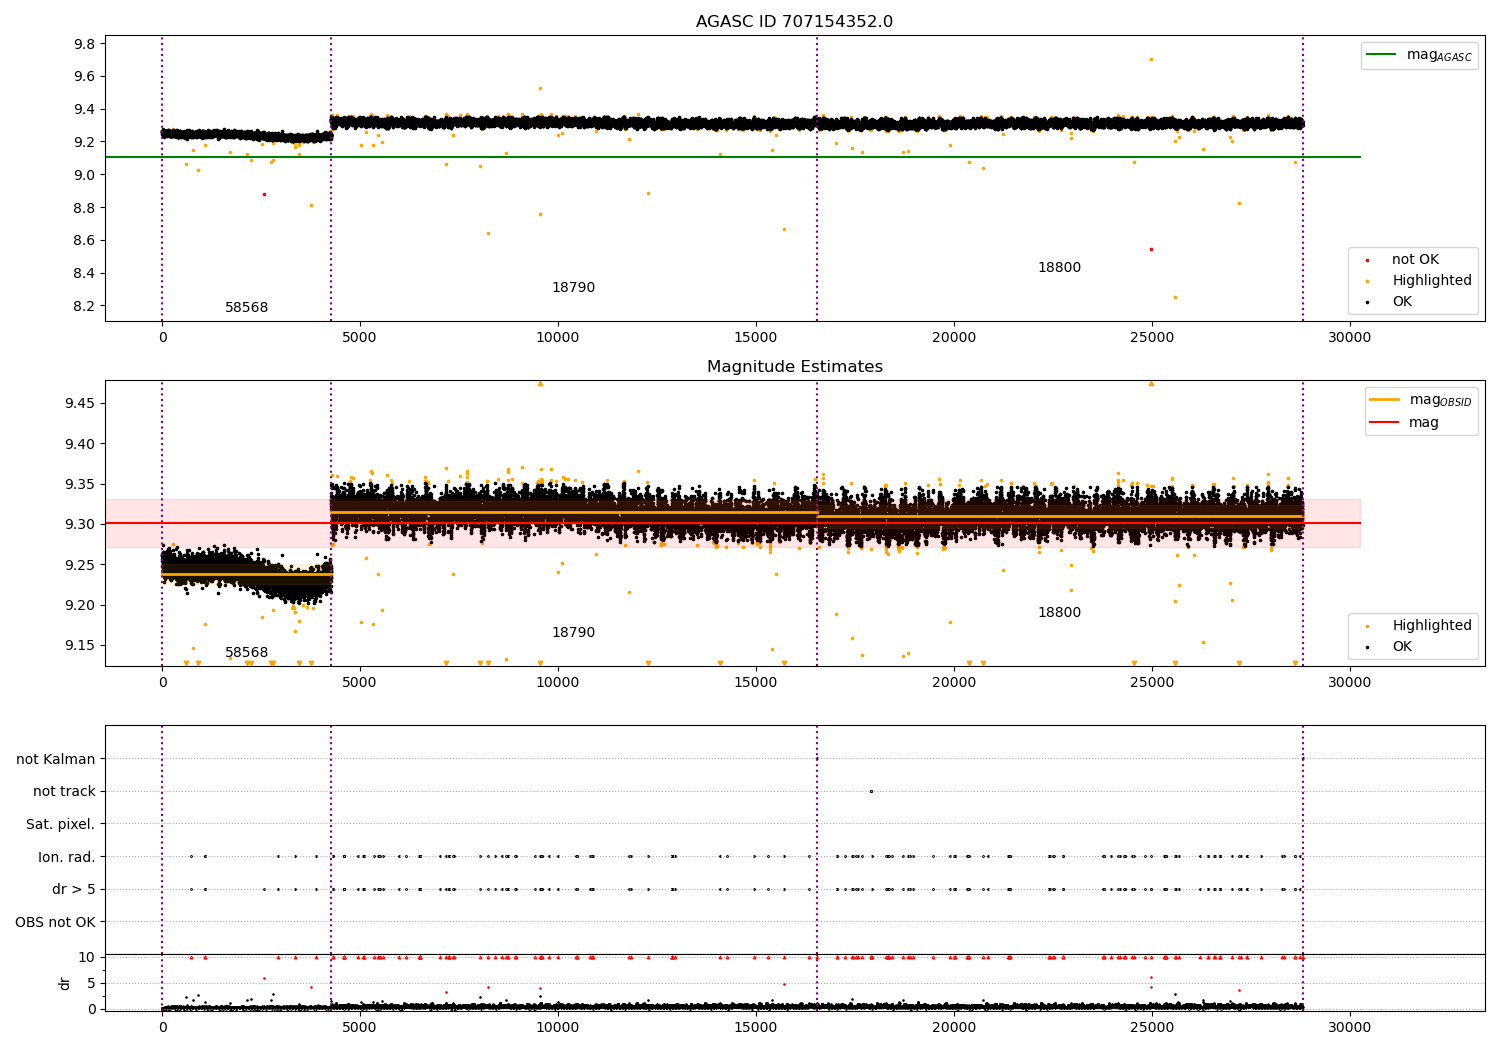
Task: Click the mag OBSID legend entry
Action: click(1421, 400)
